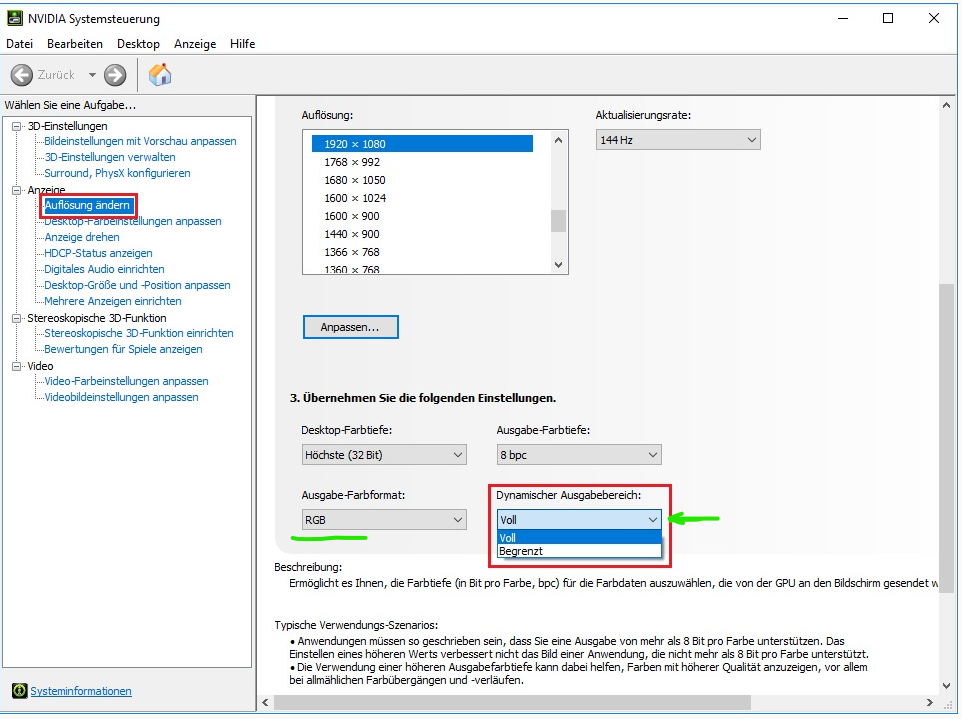Select resolution 1600 × 900
Viewport: 962px width, 719px height.
click(422, 216)
